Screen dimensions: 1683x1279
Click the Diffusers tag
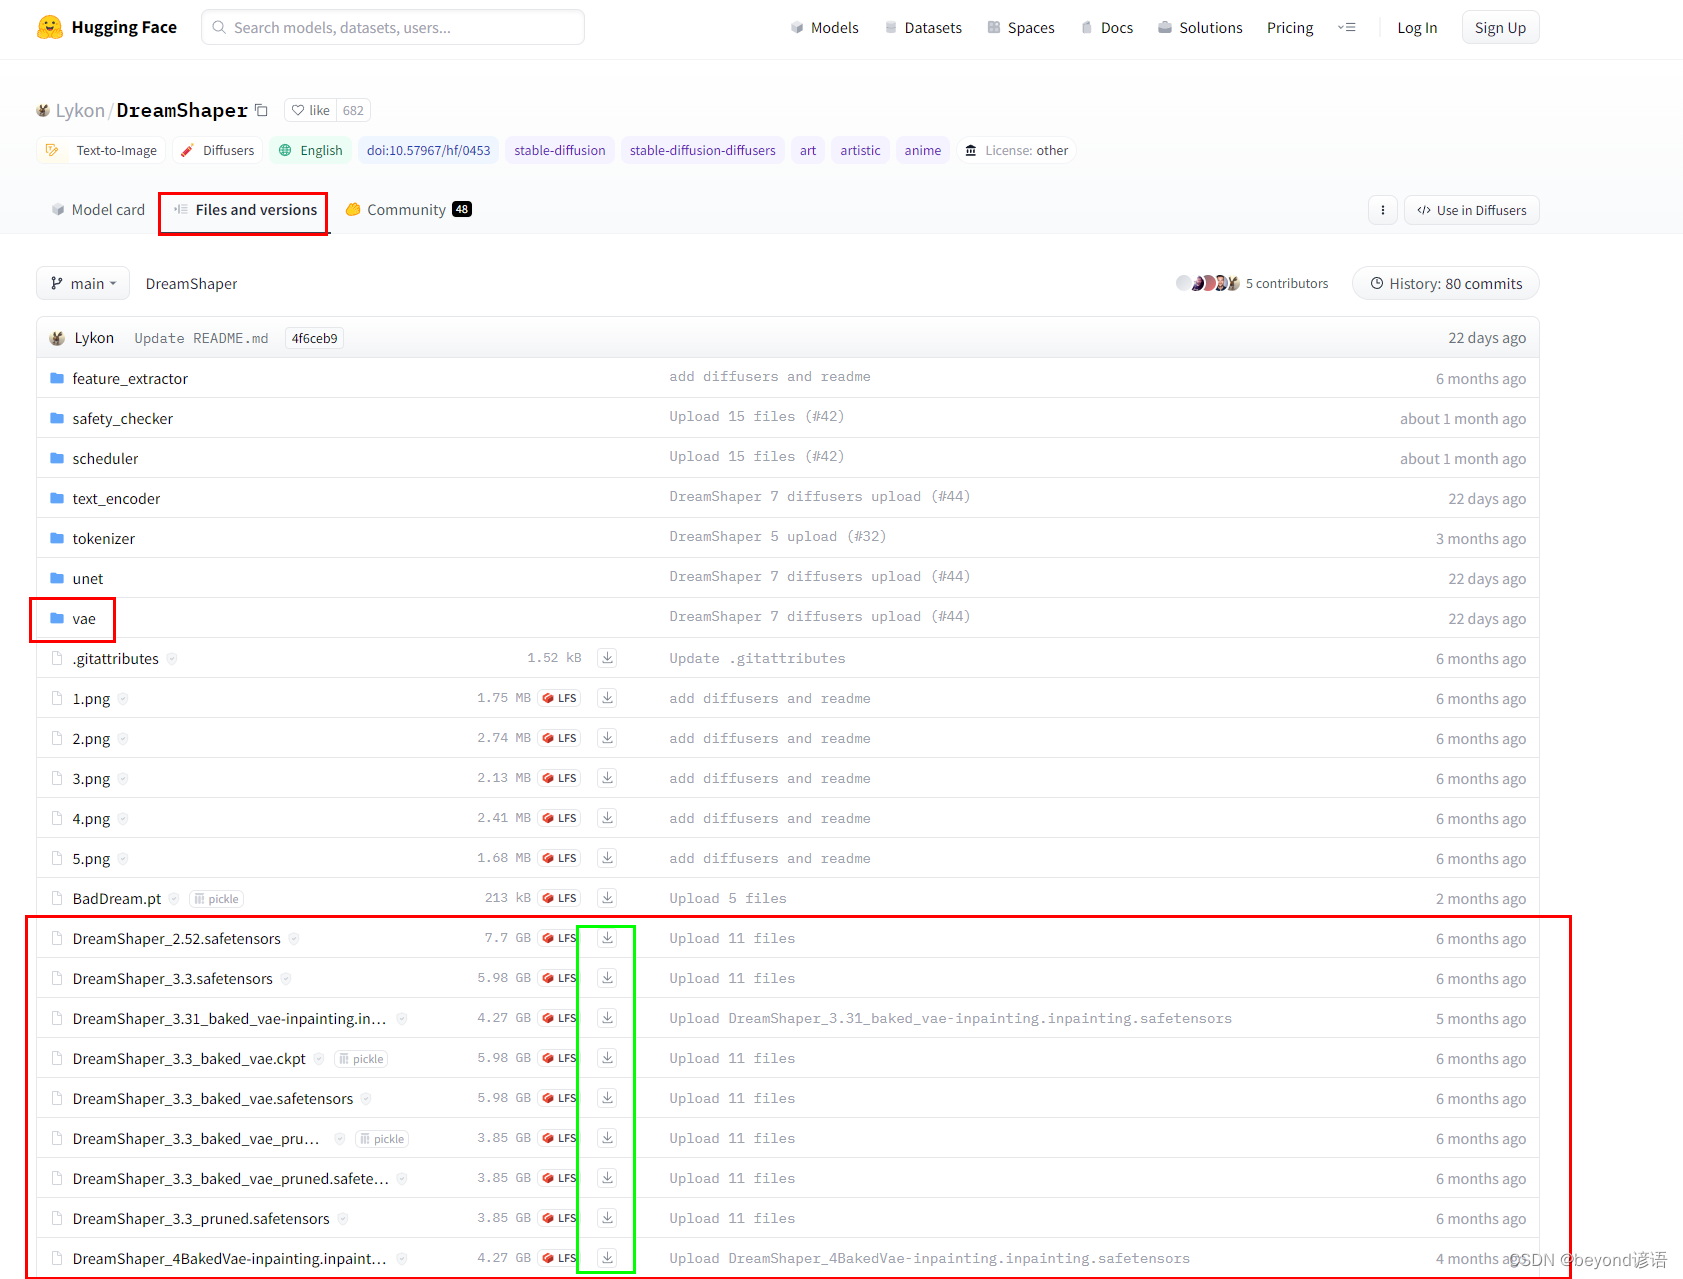218,150
